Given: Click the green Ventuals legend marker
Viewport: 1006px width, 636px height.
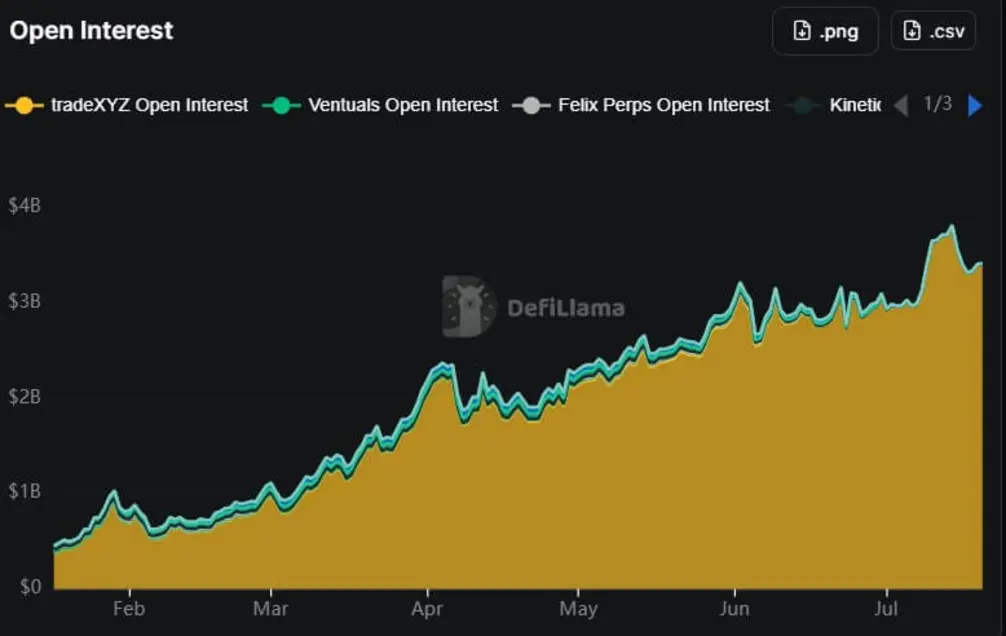Looking at the screenshot, I should pos(281,105).
